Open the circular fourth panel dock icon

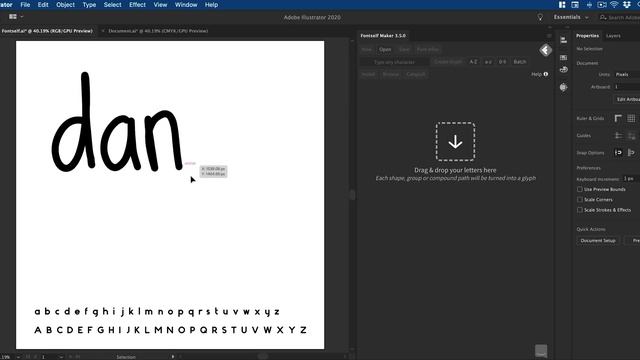tap(564, 87)
